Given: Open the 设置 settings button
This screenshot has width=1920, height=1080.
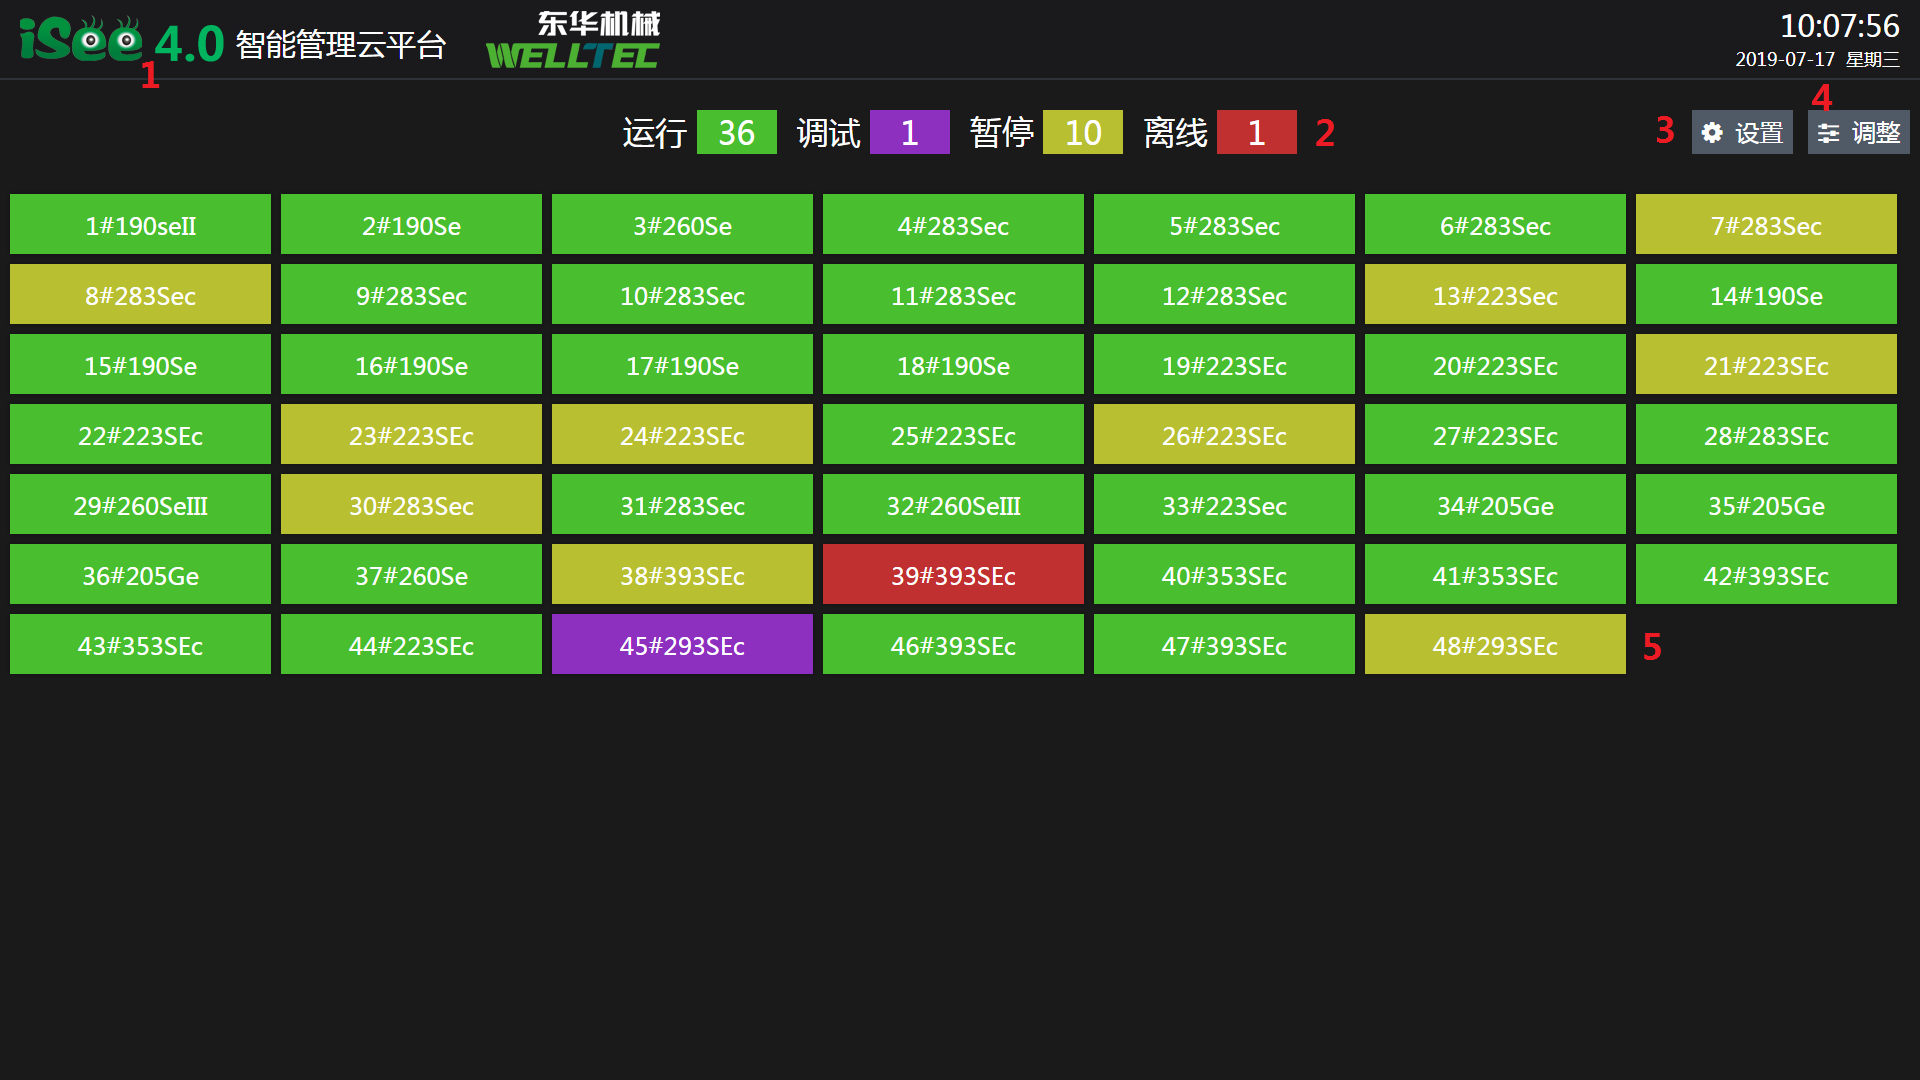Looking at the screenshot, I should tap(1742, 133).
